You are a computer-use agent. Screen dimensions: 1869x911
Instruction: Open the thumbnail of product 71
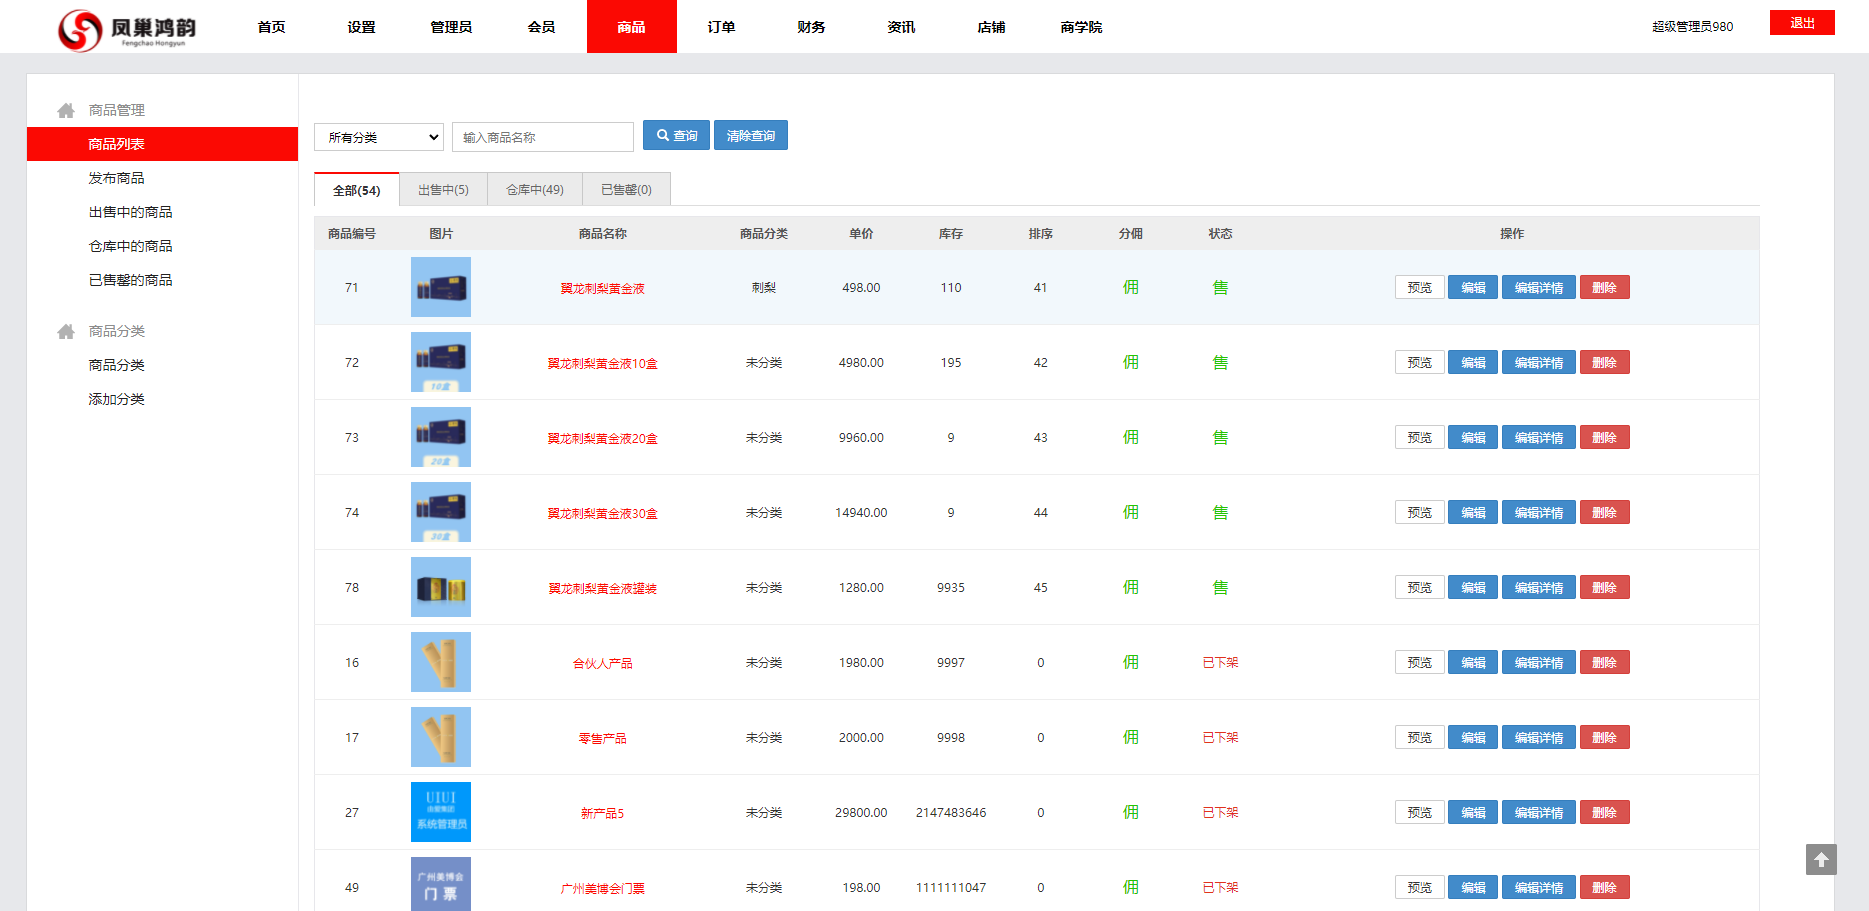point(441,287)
